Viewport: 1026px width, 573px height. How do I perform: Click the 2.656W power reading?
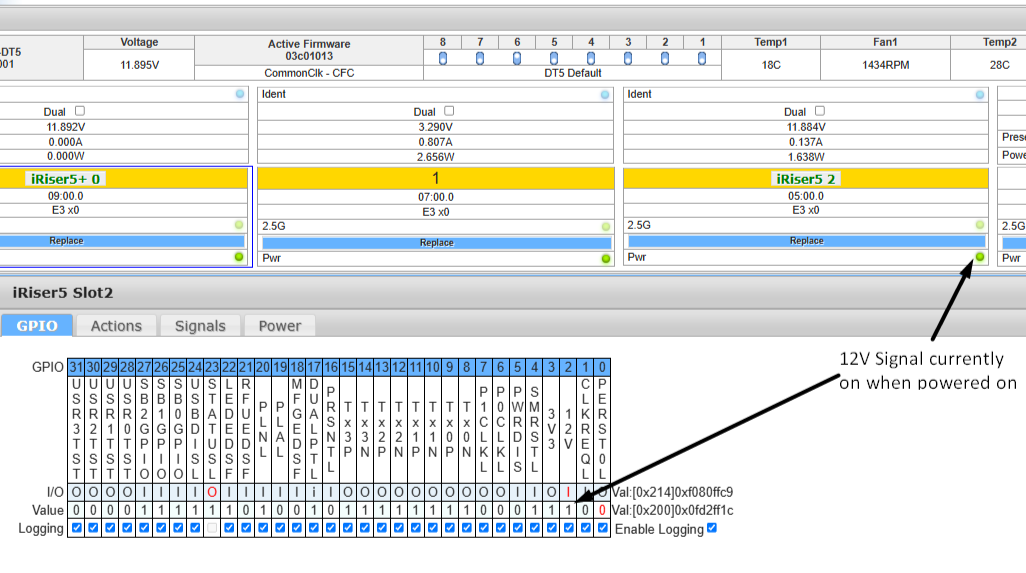click(436, 157)
